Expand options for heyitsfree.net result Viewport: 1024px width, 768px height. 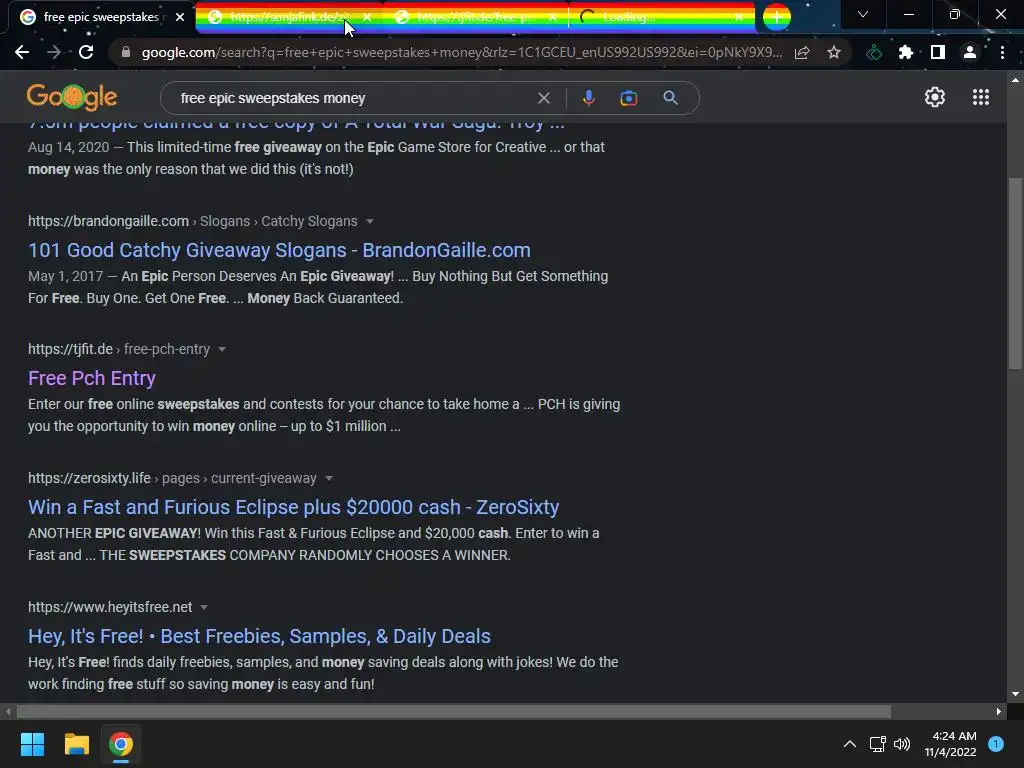tap(204, 607)
